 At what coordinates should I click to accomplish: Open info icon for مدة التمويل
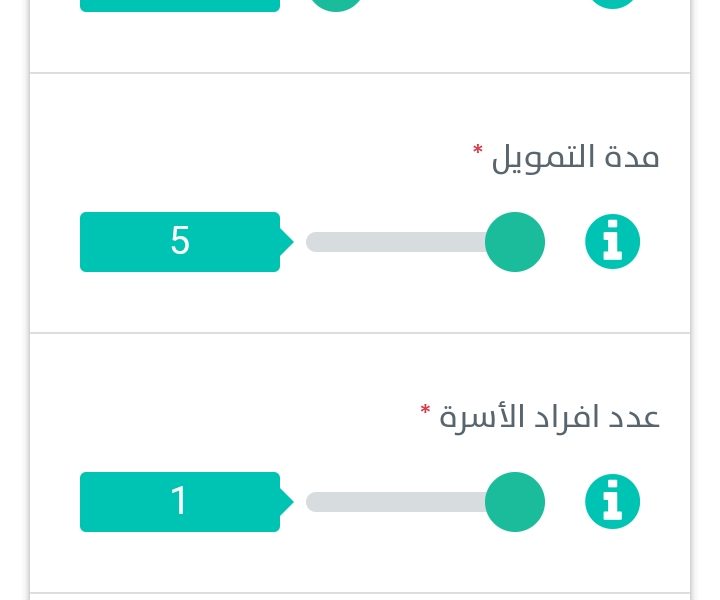612,241
